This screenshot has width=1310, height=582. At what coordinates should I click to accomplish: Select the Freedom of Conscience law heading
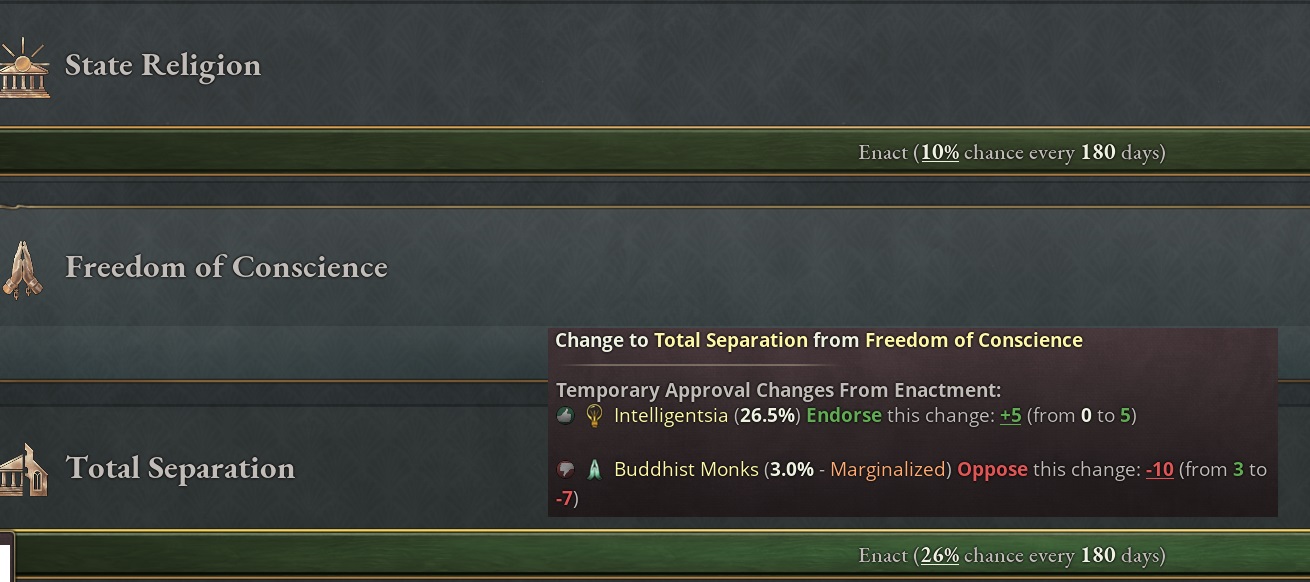pos(226,267)
